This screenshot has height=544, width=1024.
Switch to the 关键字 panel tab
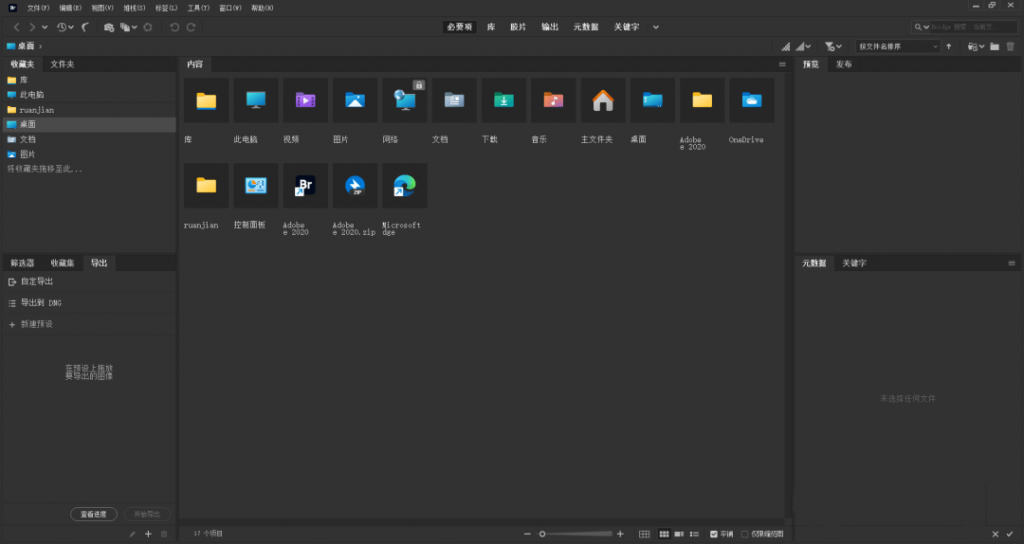[854, 263]
